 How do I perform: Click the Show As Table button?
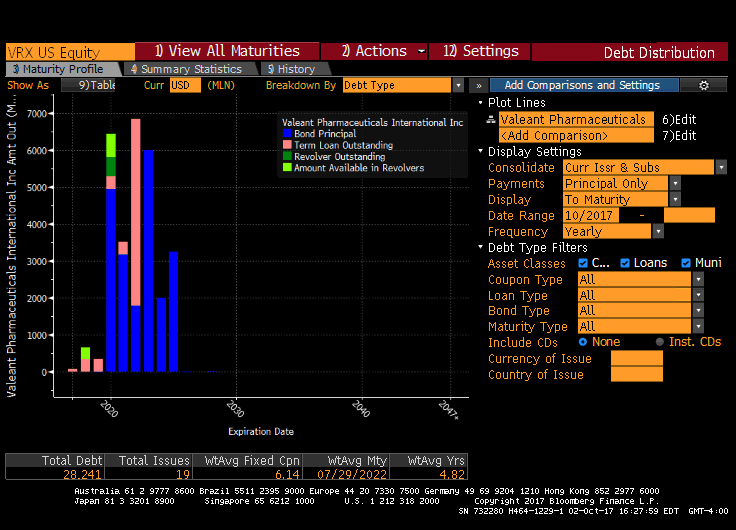coord(89,85)
